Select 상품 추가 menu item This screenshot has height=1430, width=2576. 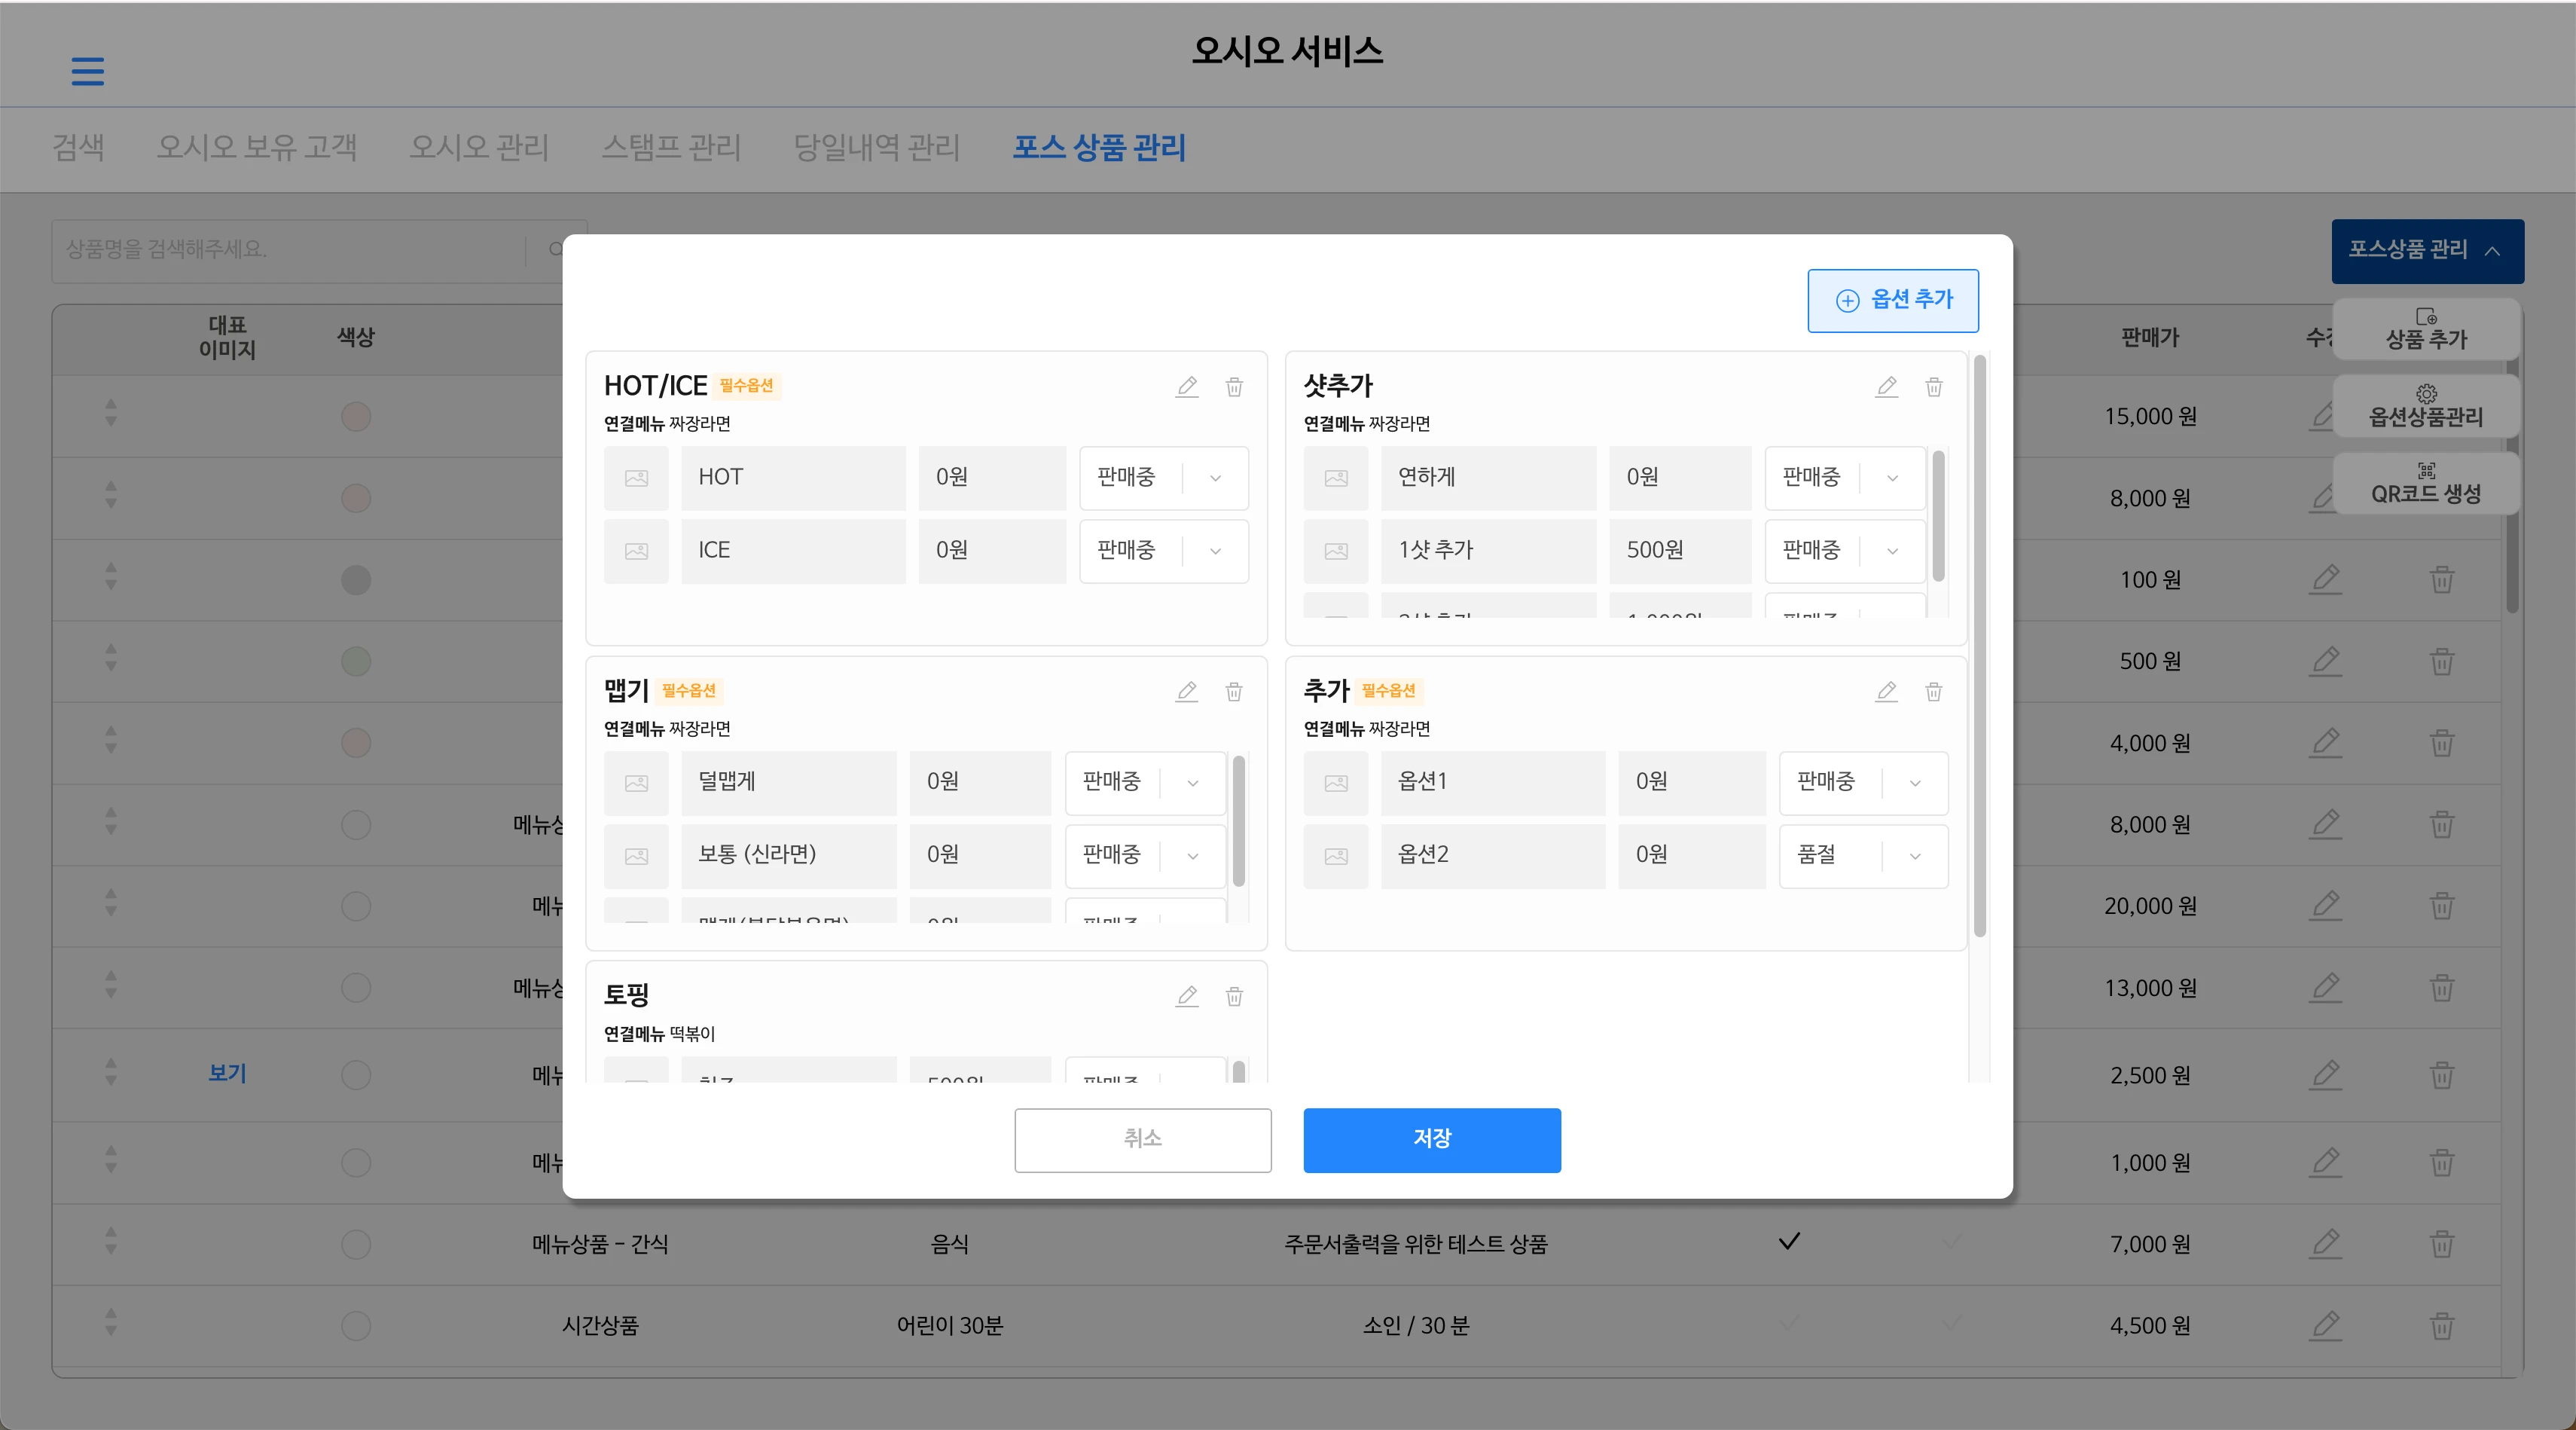(x=2426, y=329)
